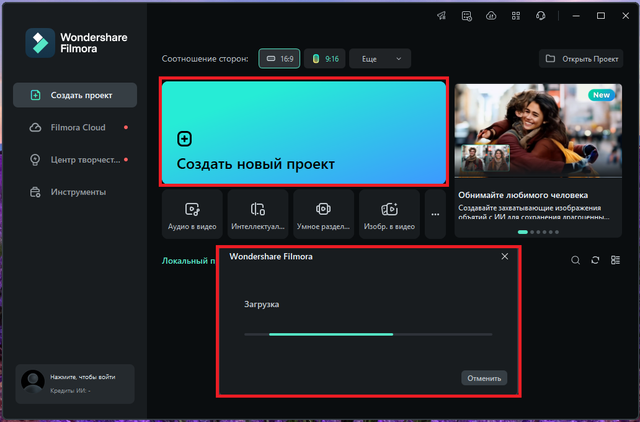The width and height of the screenshot is (640, 422).
Task: Click the Загрузка progress bar
Action: pyautogui.click(x=368, y=334)
